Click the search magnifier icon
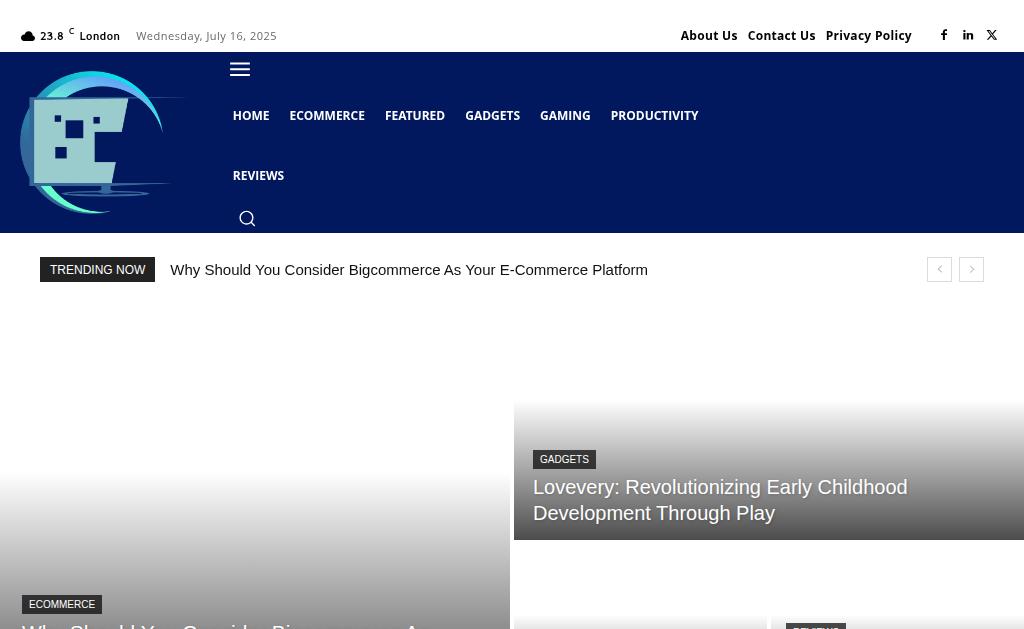Viewport: 1024px width, 629px height. (247, 218)
